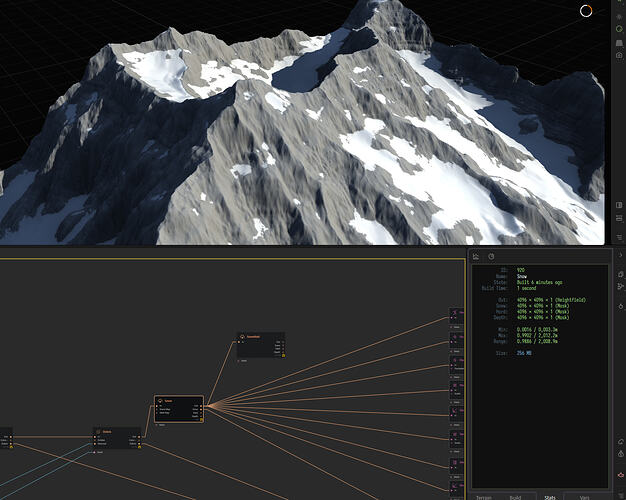Click the terrain icon atop the stats panel
This screenshot has width=626, height=500.
(x=476, y=256)
